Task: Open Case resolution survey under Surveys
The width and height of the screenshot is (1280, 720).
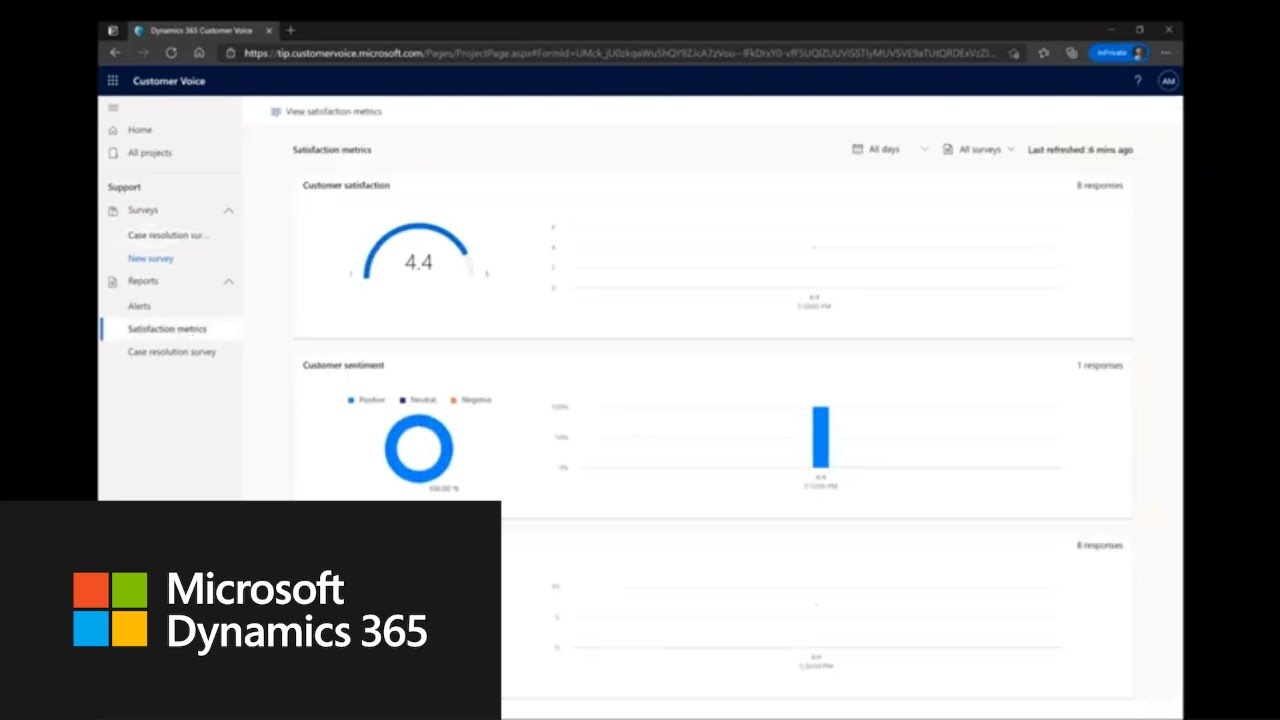Action: (168, 236)
